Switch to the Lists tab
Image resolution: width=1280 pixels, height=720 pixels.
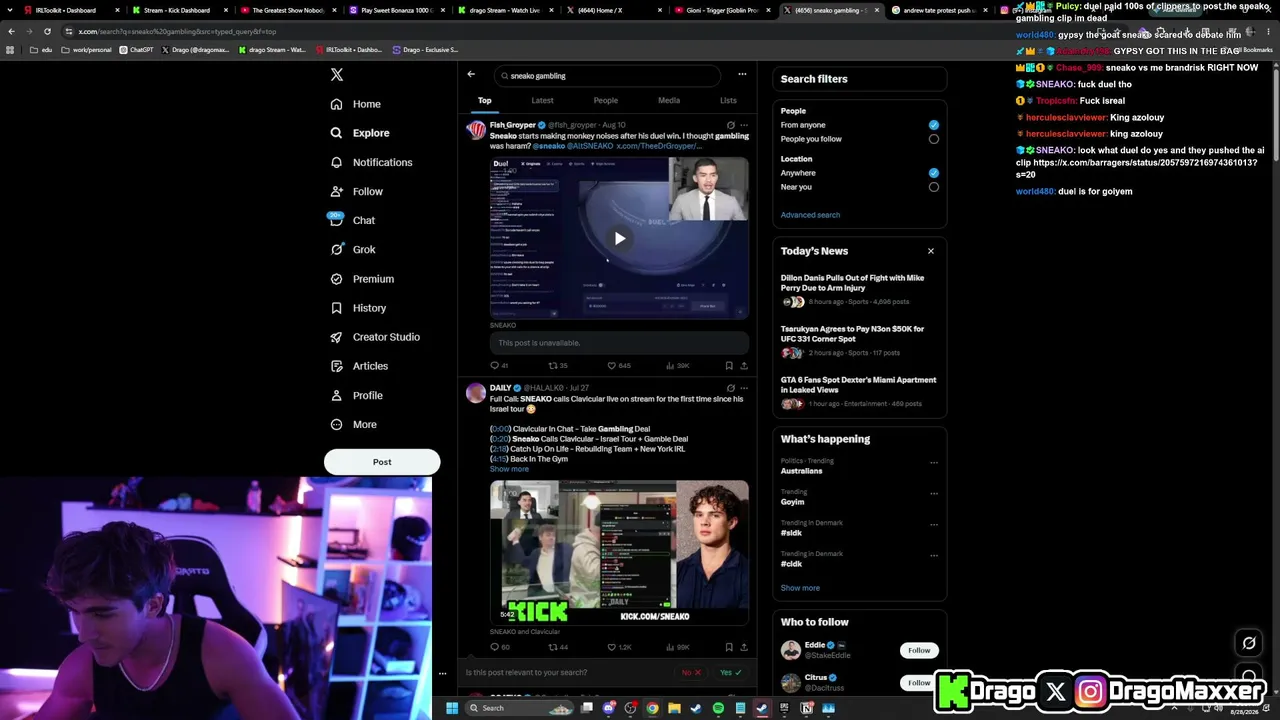pyautogui.click(x=728, y=101)
